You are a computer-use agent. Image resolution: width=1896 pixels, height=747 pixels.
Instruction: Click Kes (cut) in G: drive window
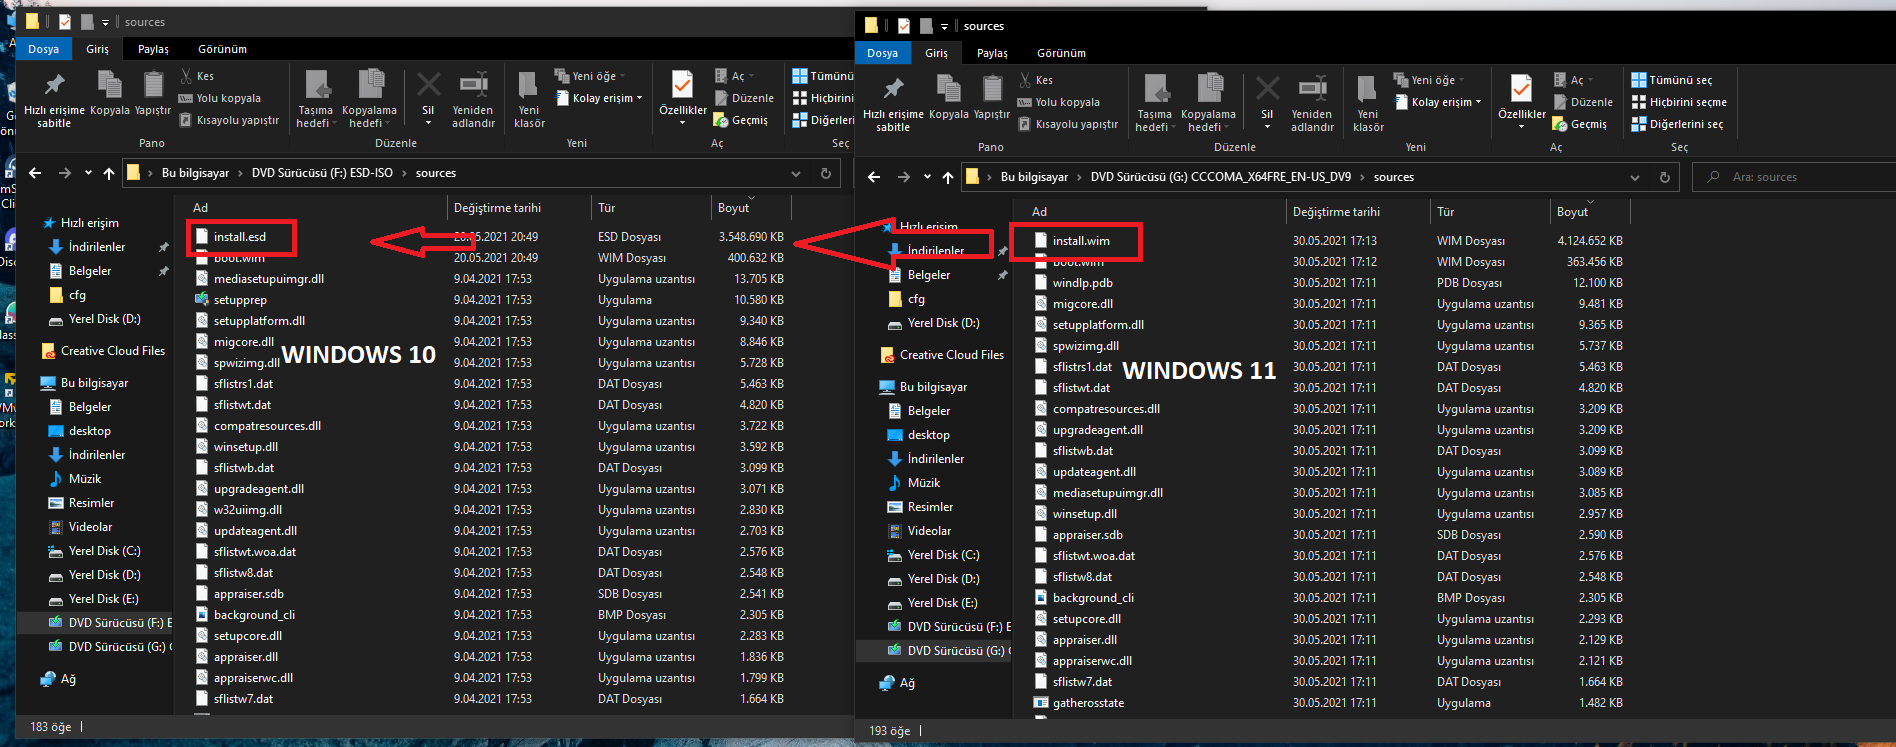[x=1035, y=80]
